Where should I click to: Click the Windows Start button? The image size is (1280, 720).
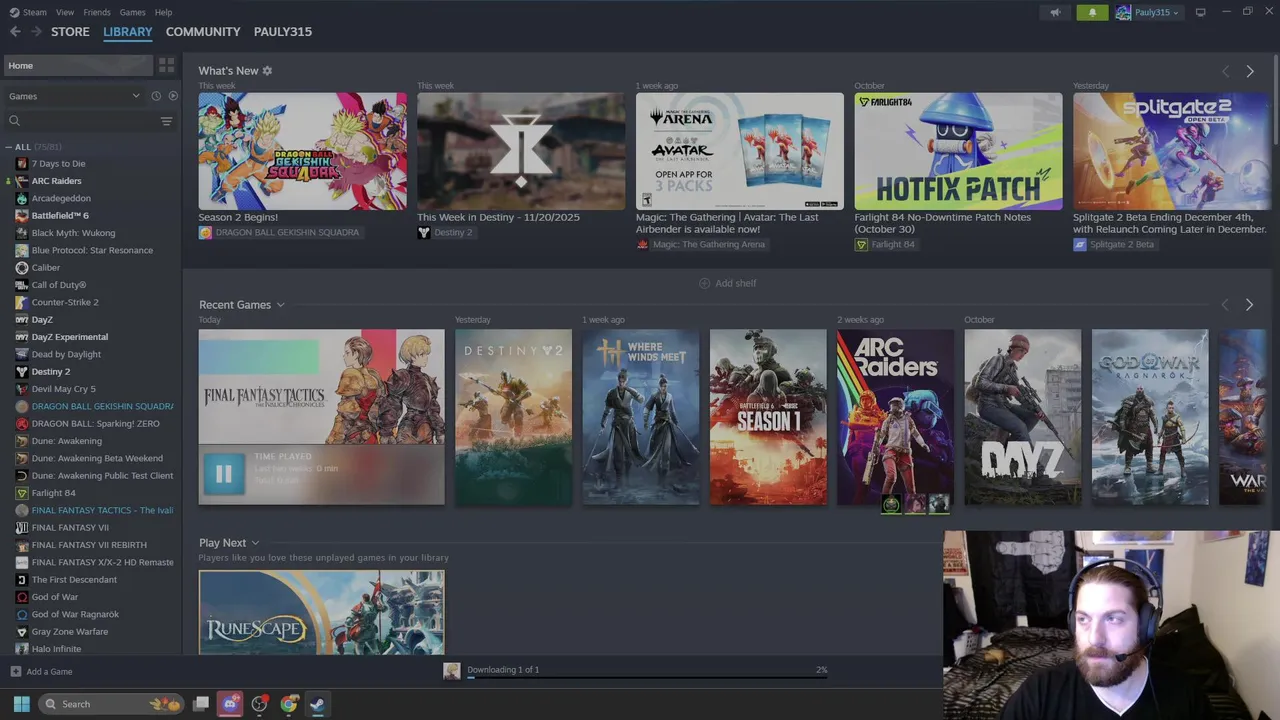(x=21, y=704)
